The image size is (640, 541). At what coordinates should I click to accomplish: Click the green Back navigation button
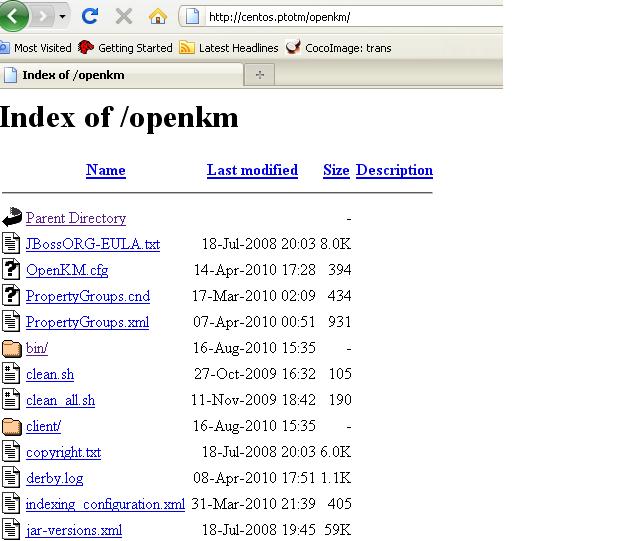tap(13, 16)
